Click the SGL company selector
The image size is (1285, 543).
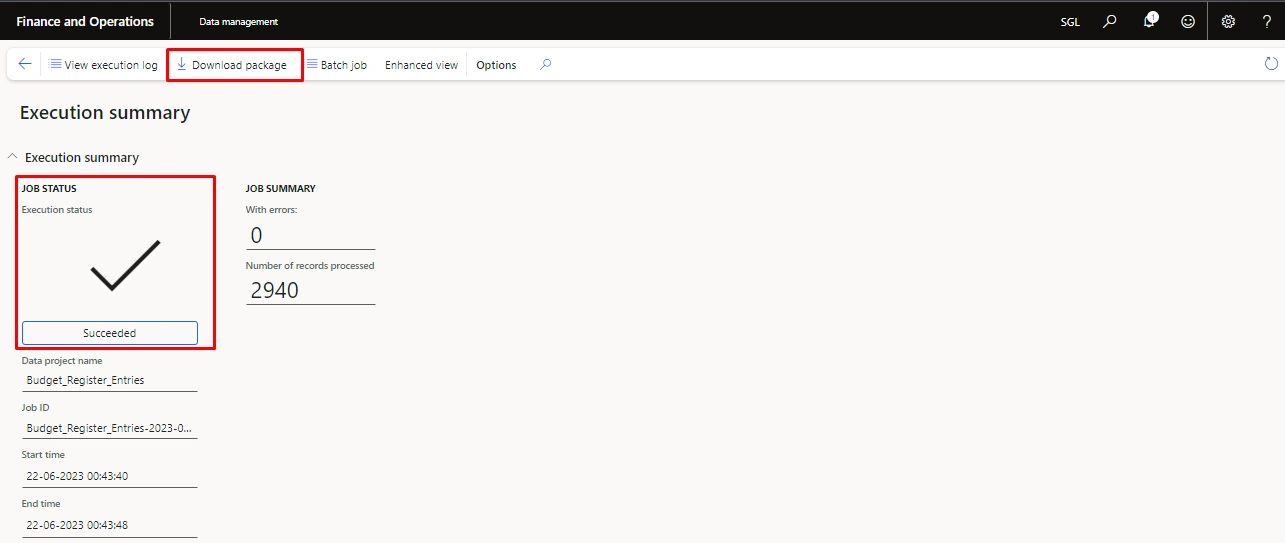(x=1070, y=22)
